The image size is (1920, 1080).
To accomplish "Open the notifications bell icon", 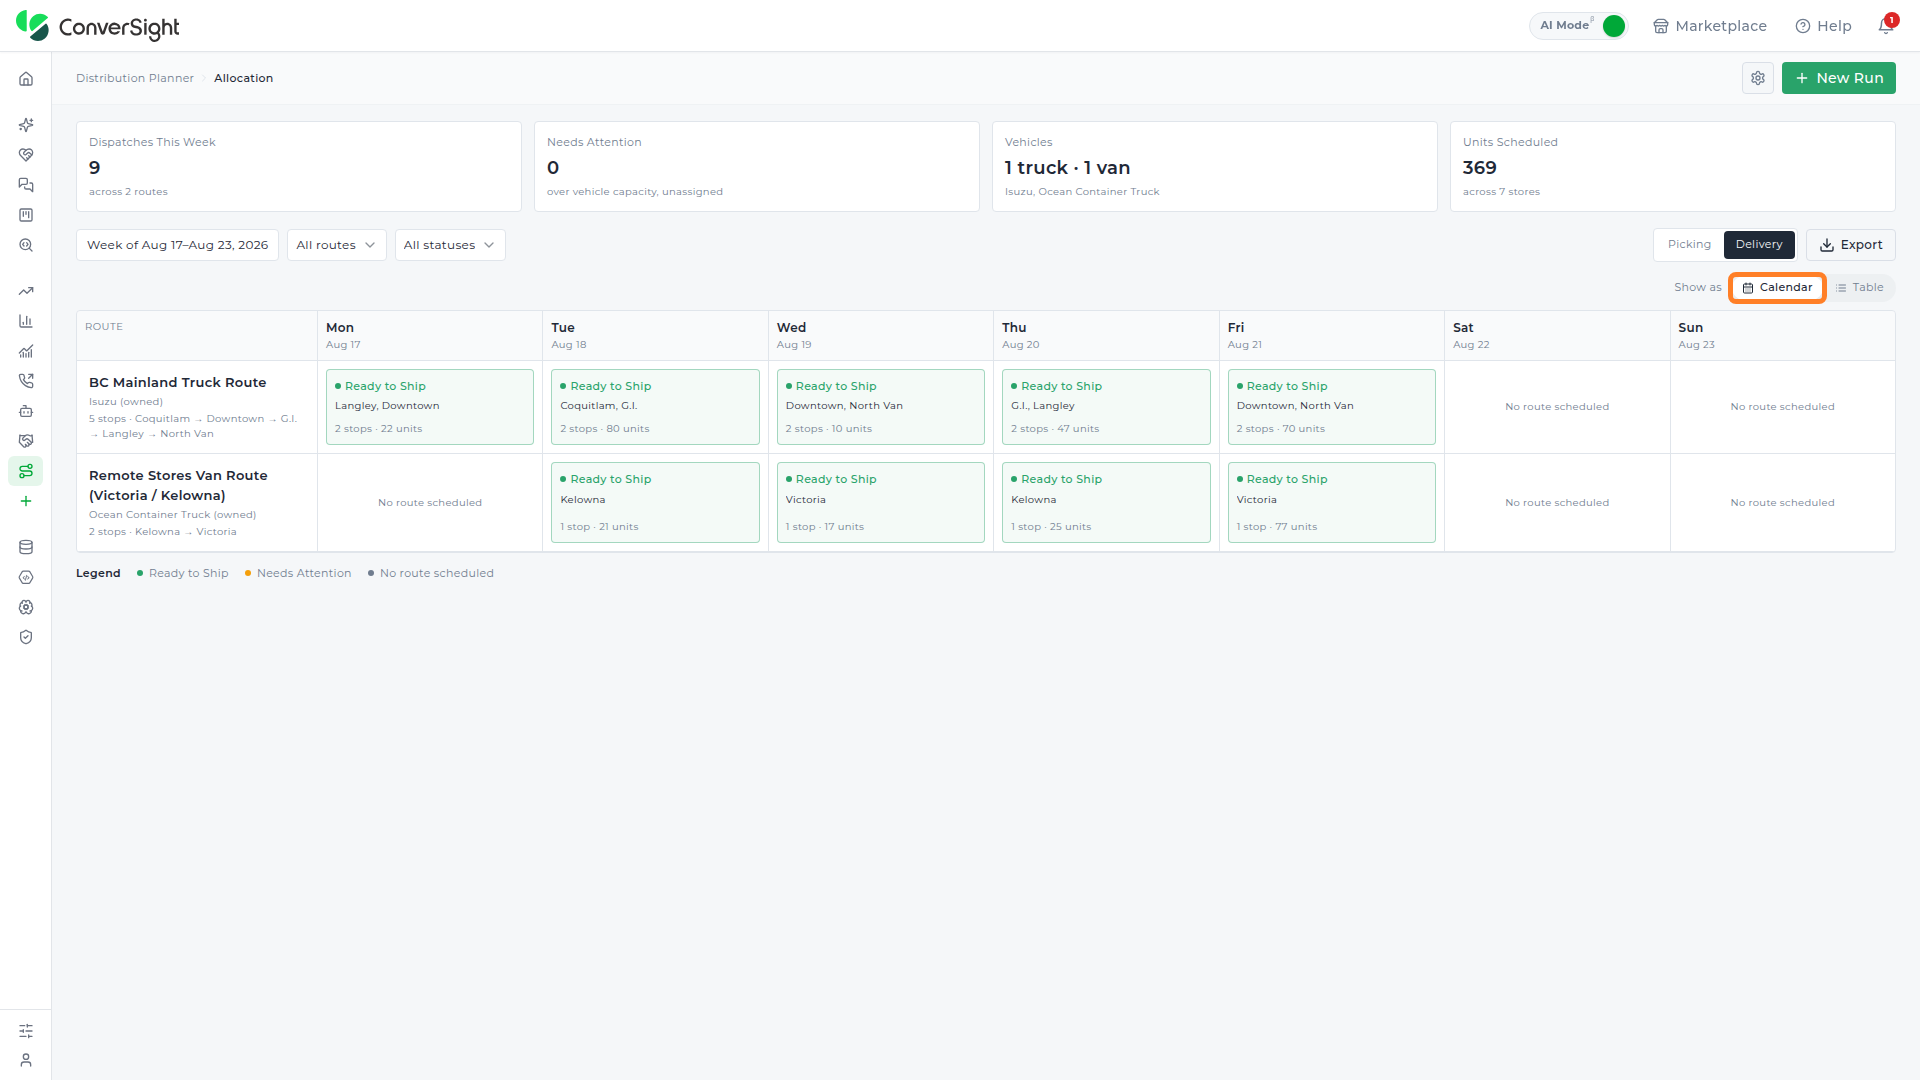I will [x=1886, y=26].
